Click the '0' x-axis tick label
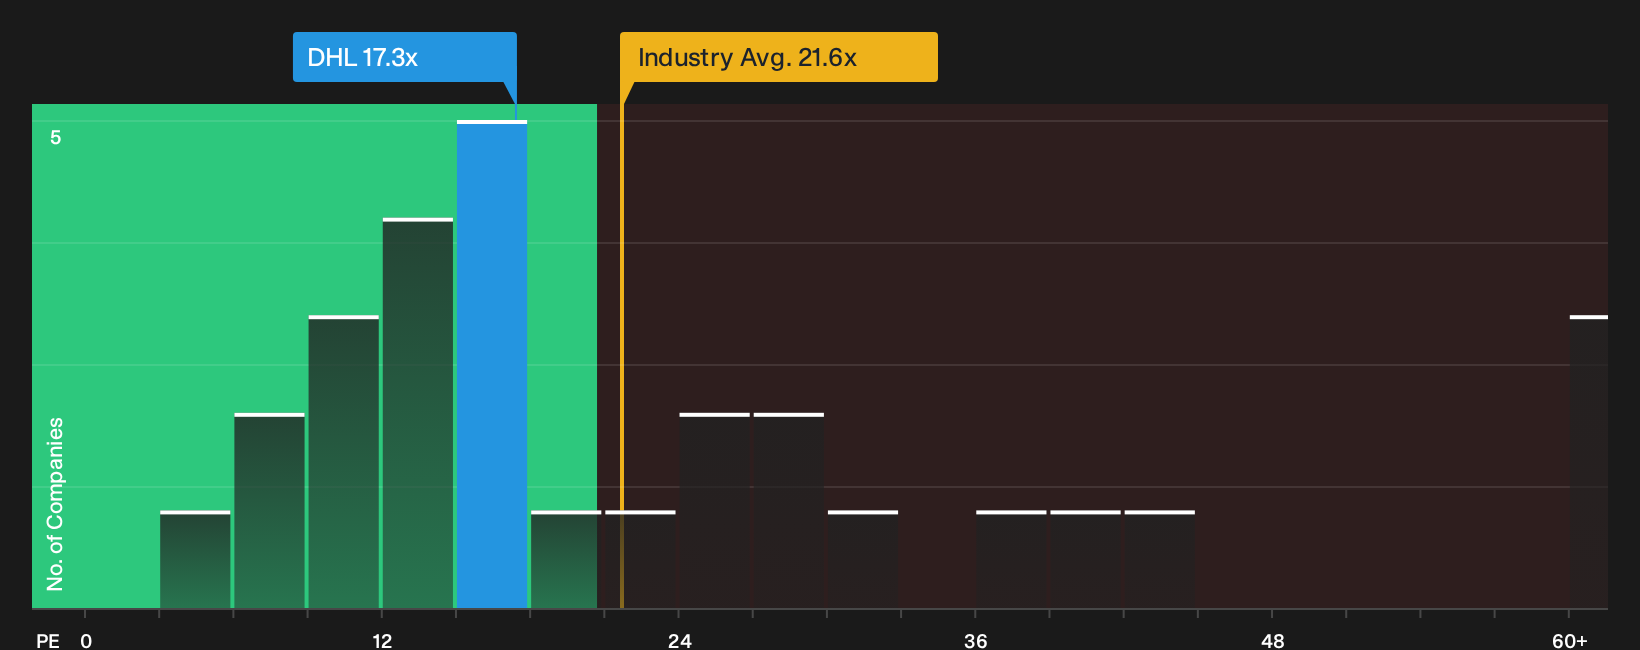 86,640
